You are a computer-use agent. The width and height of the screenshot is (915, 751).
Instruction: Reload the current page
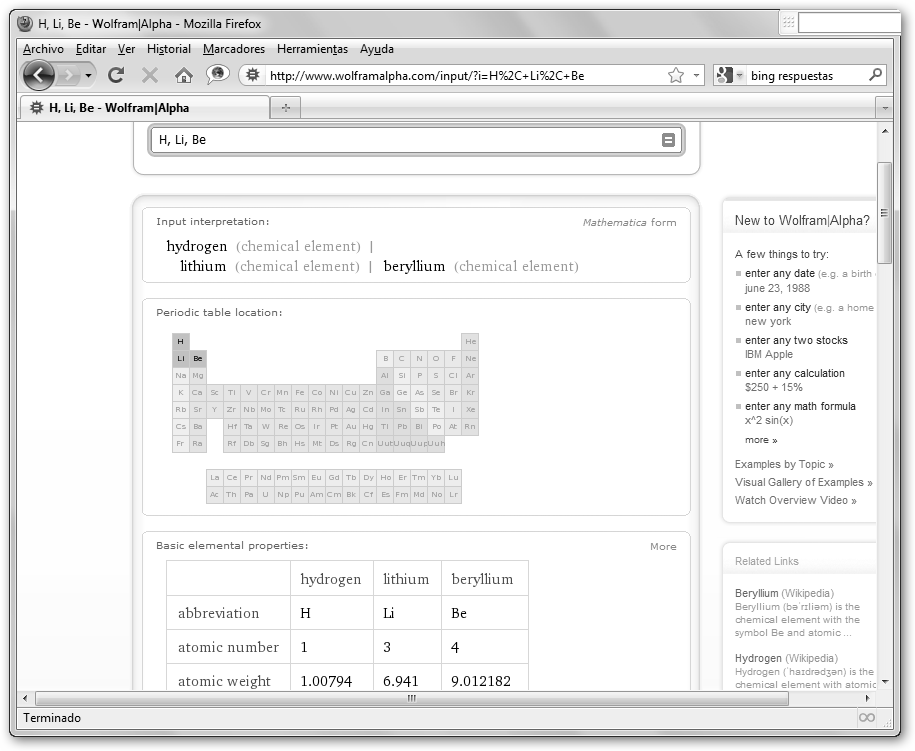116,75
